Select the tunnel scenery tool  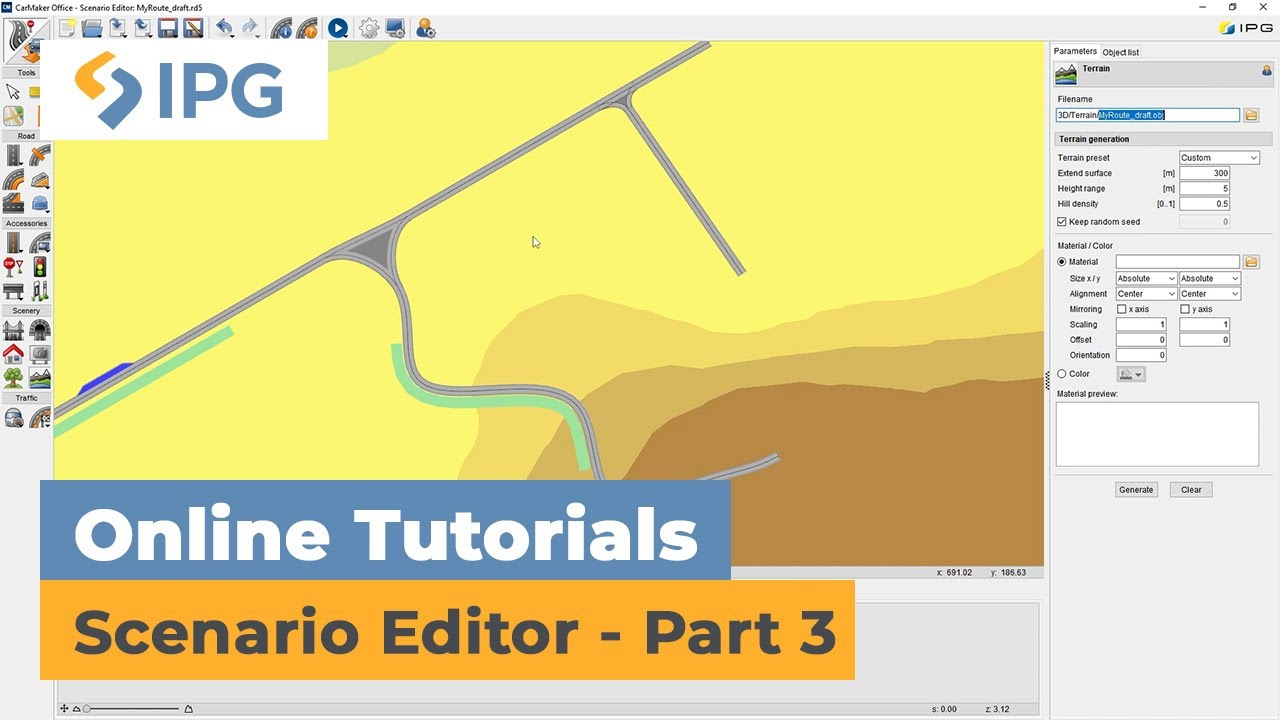pos(40,330)
